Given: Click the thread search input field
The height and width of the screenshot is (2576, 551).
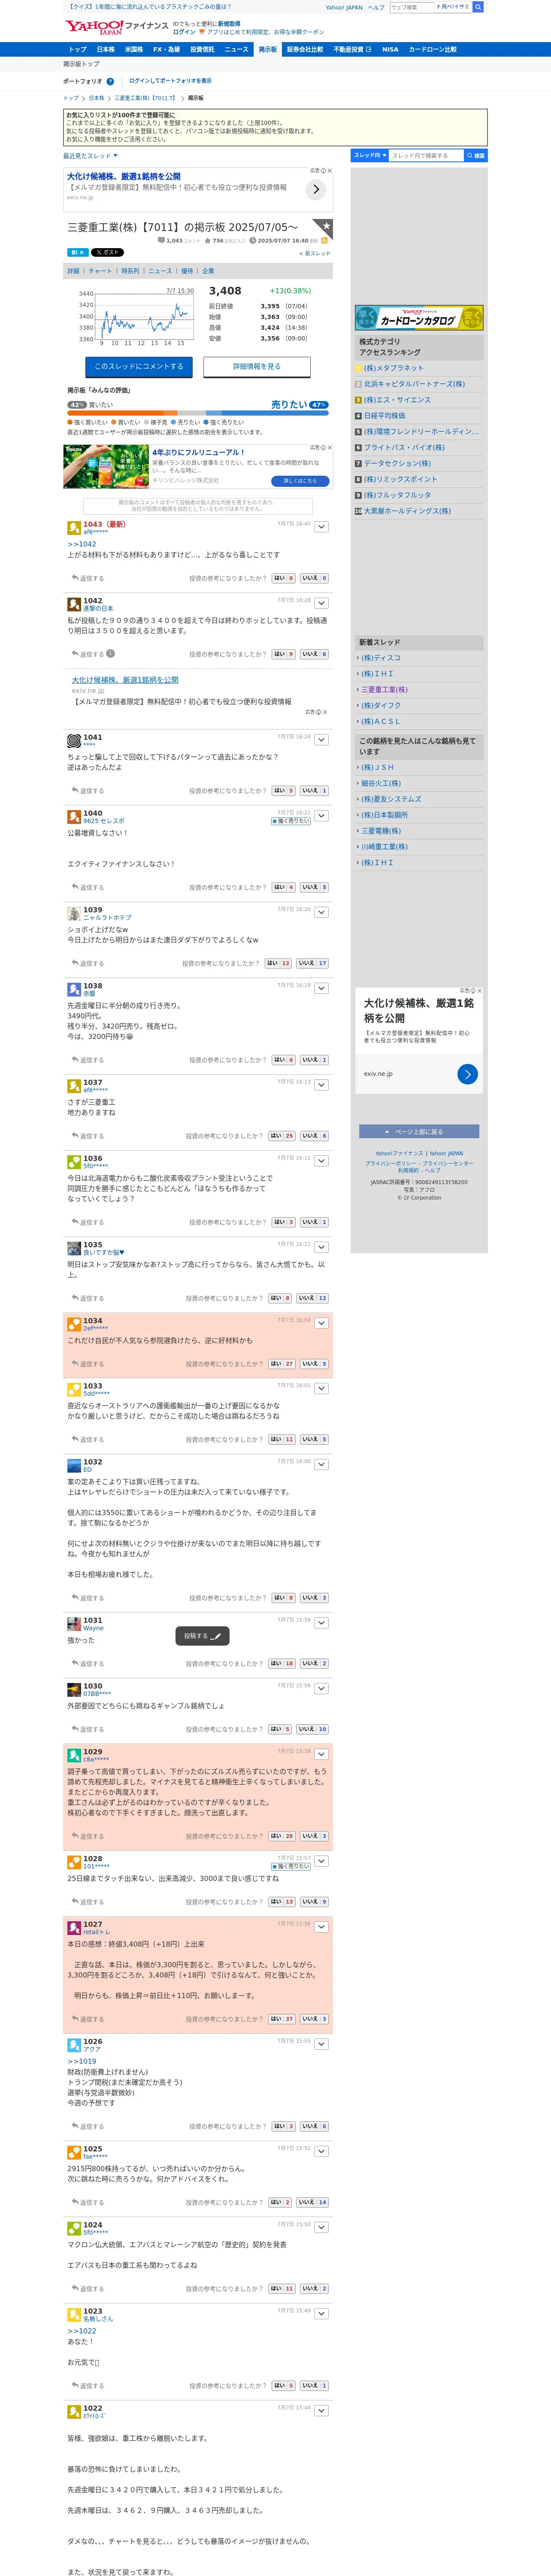Looking at the screenshot, I should click(x=426, y=155).
